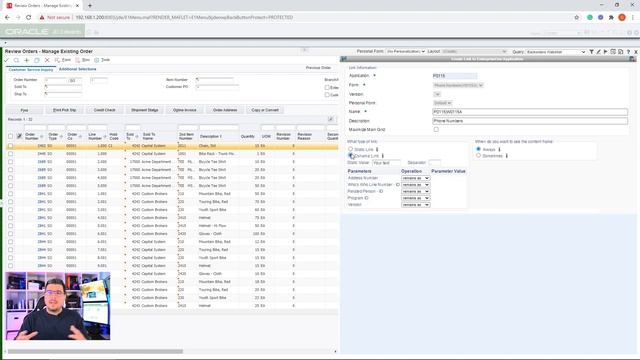Click the browser extensions puzzle icon
Screen dimensions: 640x360
tap(611, 18)
